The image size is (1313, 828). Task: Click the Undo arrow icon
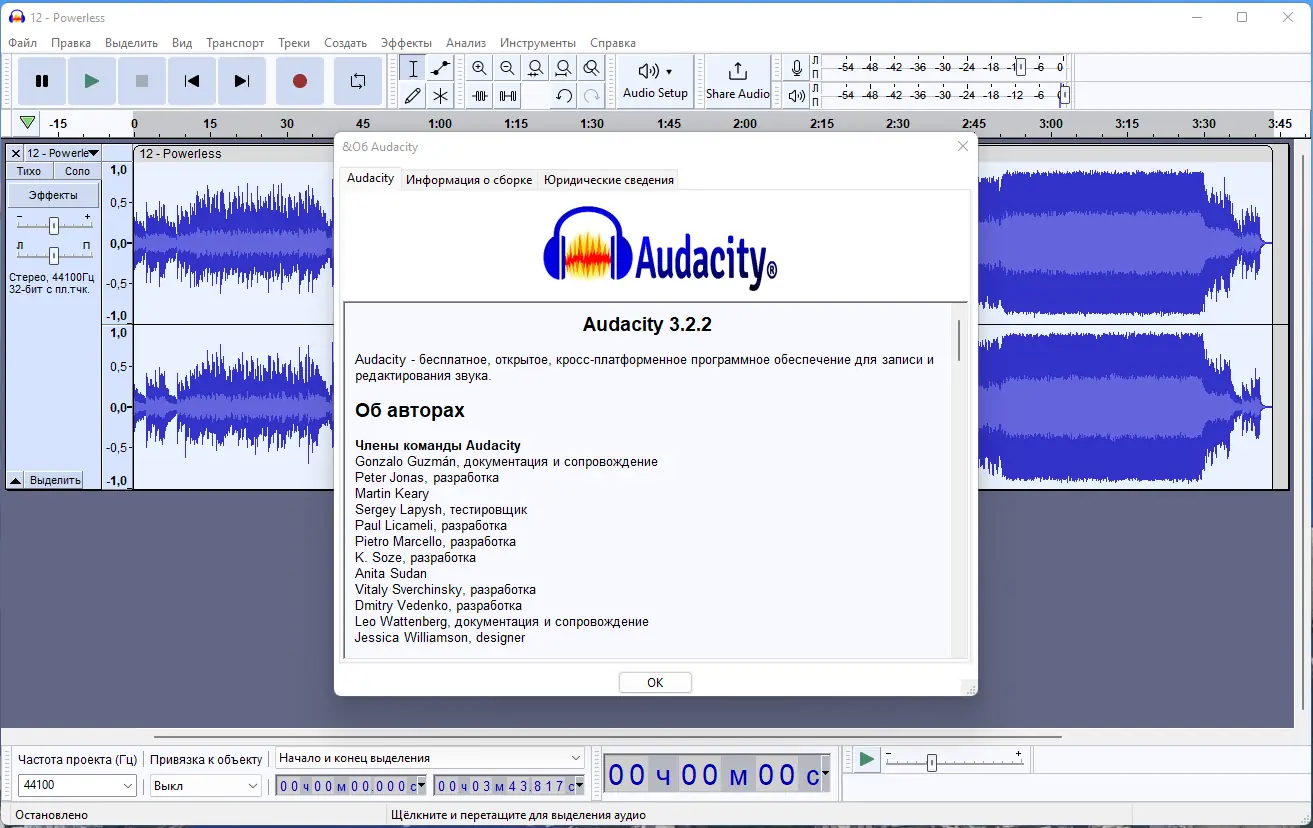pyautogui.click(x=562, y=96)
